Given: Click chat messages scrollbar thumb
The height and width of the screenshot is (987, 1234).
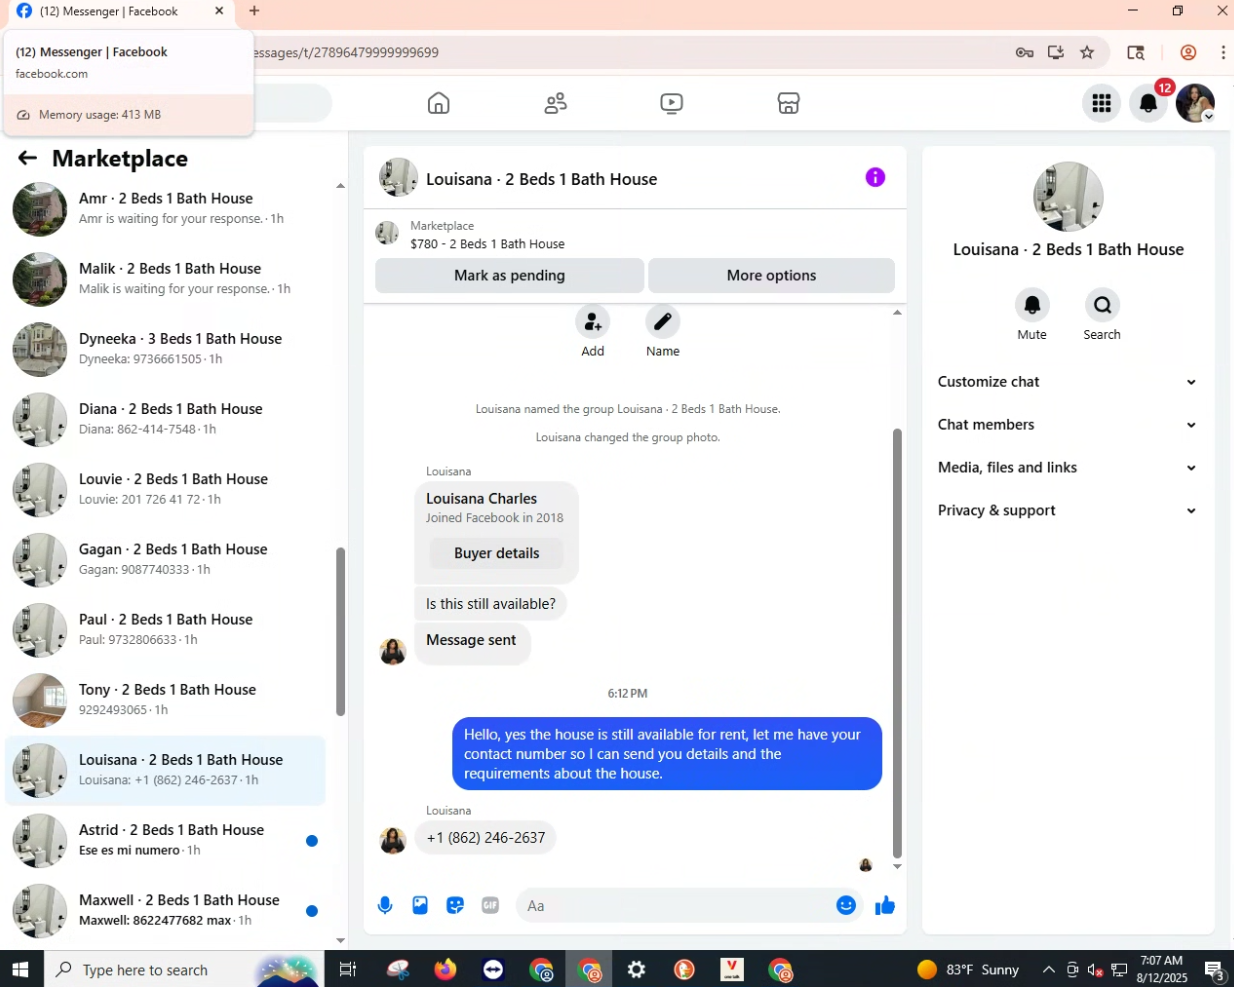Looking at the screenshot, I should (x=897, y=643).
